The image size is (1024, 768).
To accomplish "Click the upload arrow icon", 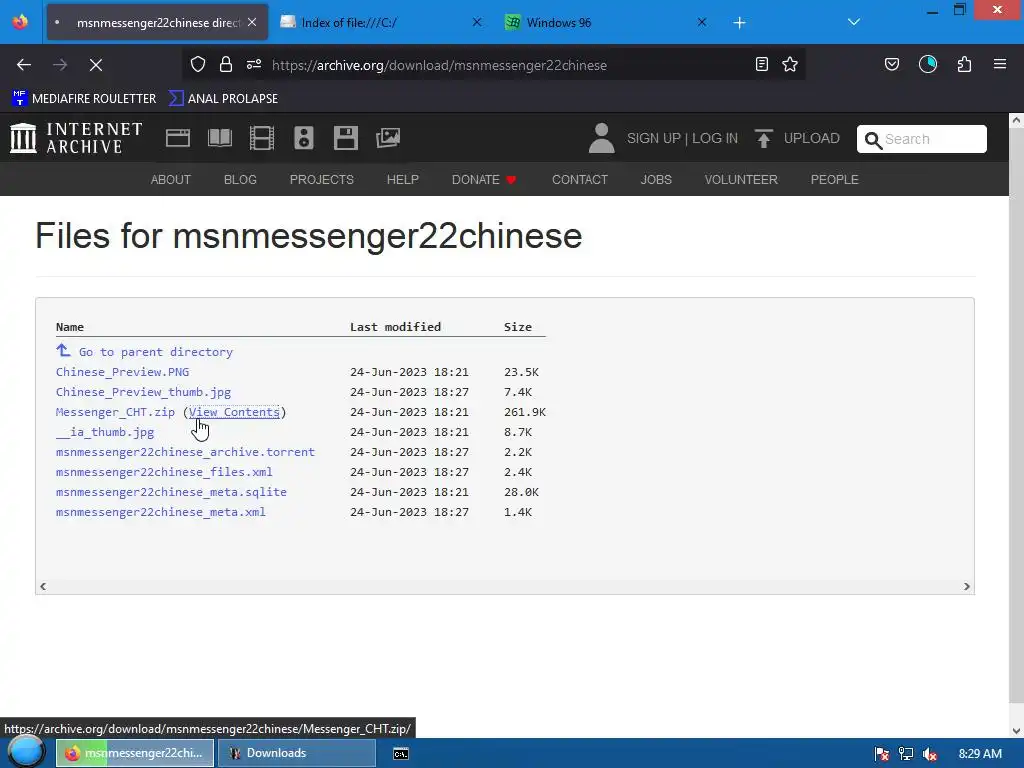I will click(763, 138).
